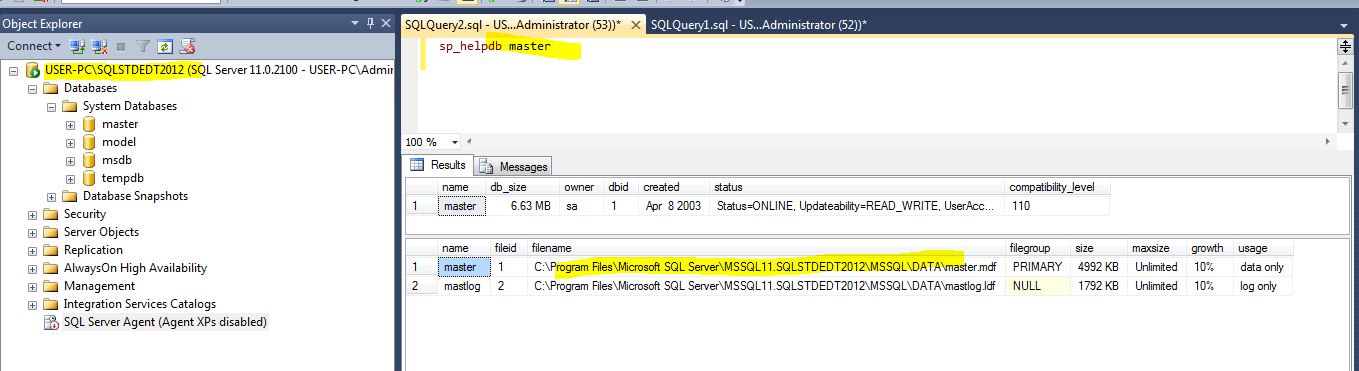Expand the Management folder
Screen dimensions: 1359x371
click(x=33, y=286)
